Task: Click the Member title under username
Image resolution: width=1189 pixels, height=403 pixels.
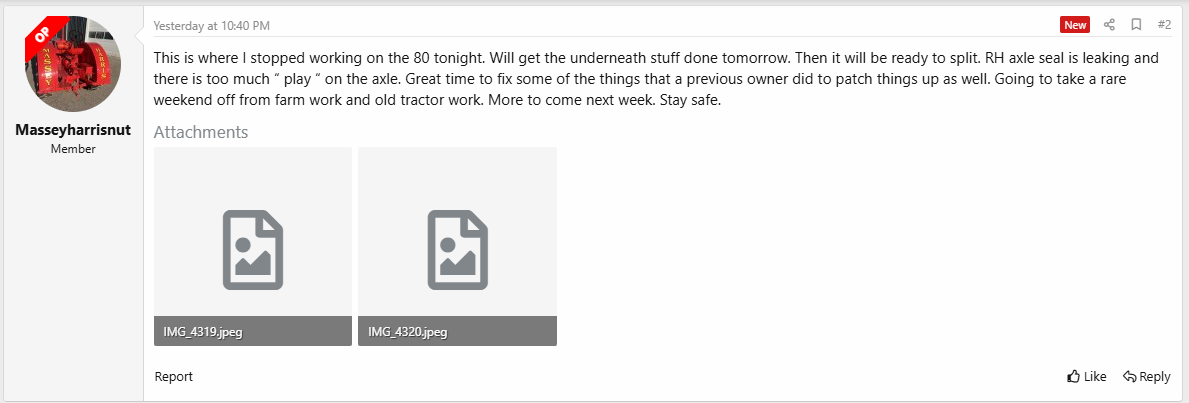Action: (73, 150)
